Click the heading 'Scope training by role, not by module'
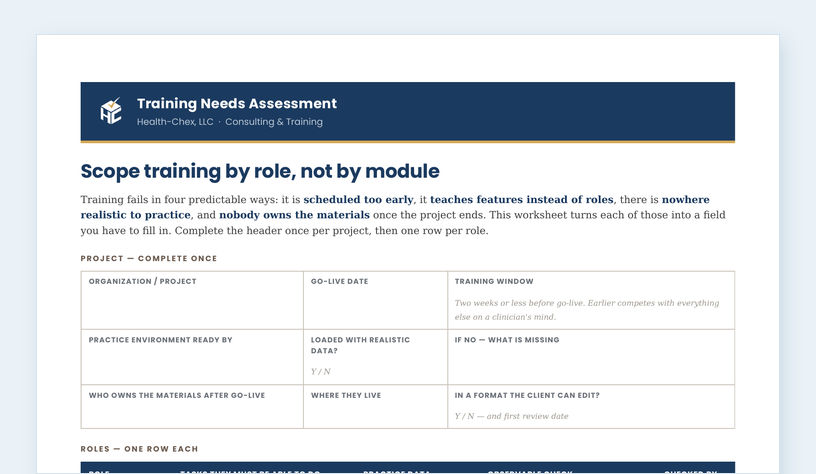This screenshot has width=816, height=474. click(260, 171)
